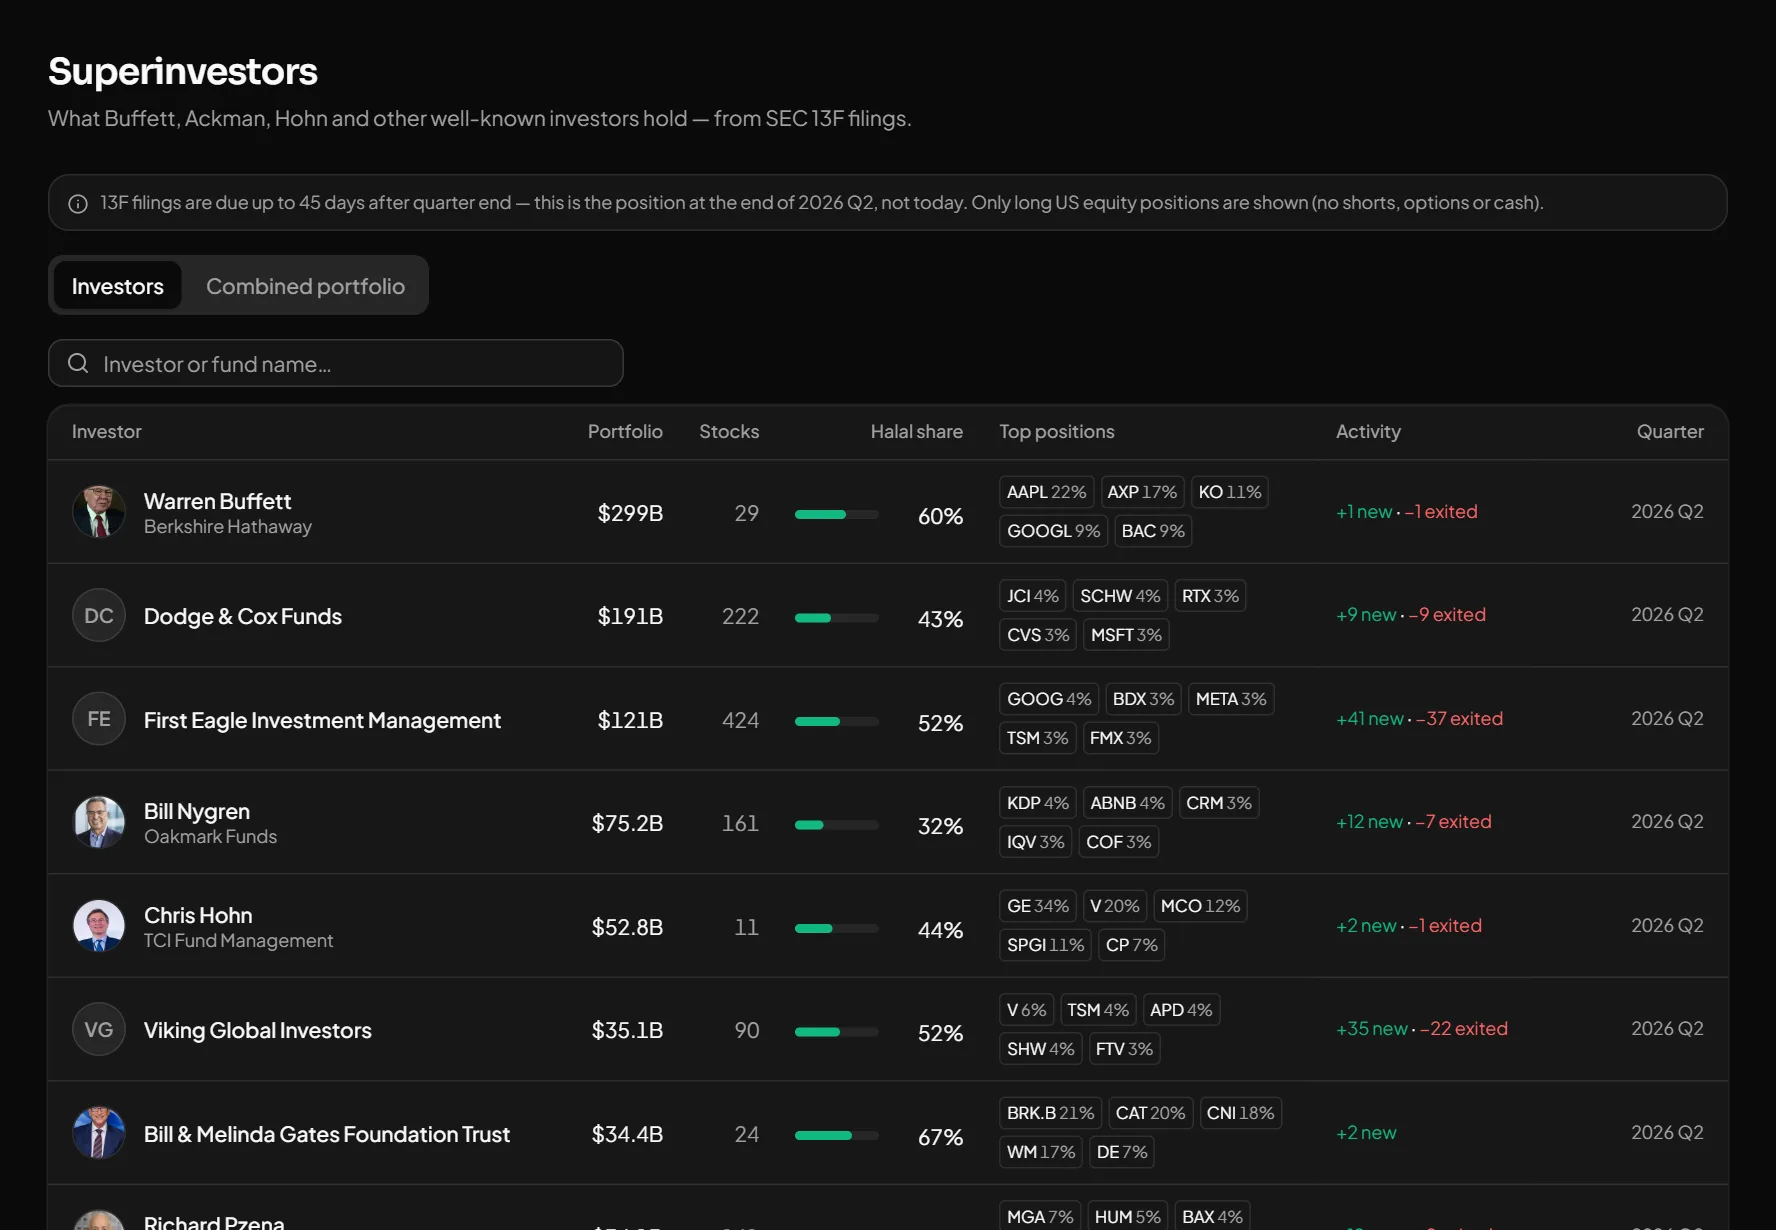Click the SCHW 4% position chip
Image resolution: width=1776 pixels, height=1230 pixels.
[1120, 596]
